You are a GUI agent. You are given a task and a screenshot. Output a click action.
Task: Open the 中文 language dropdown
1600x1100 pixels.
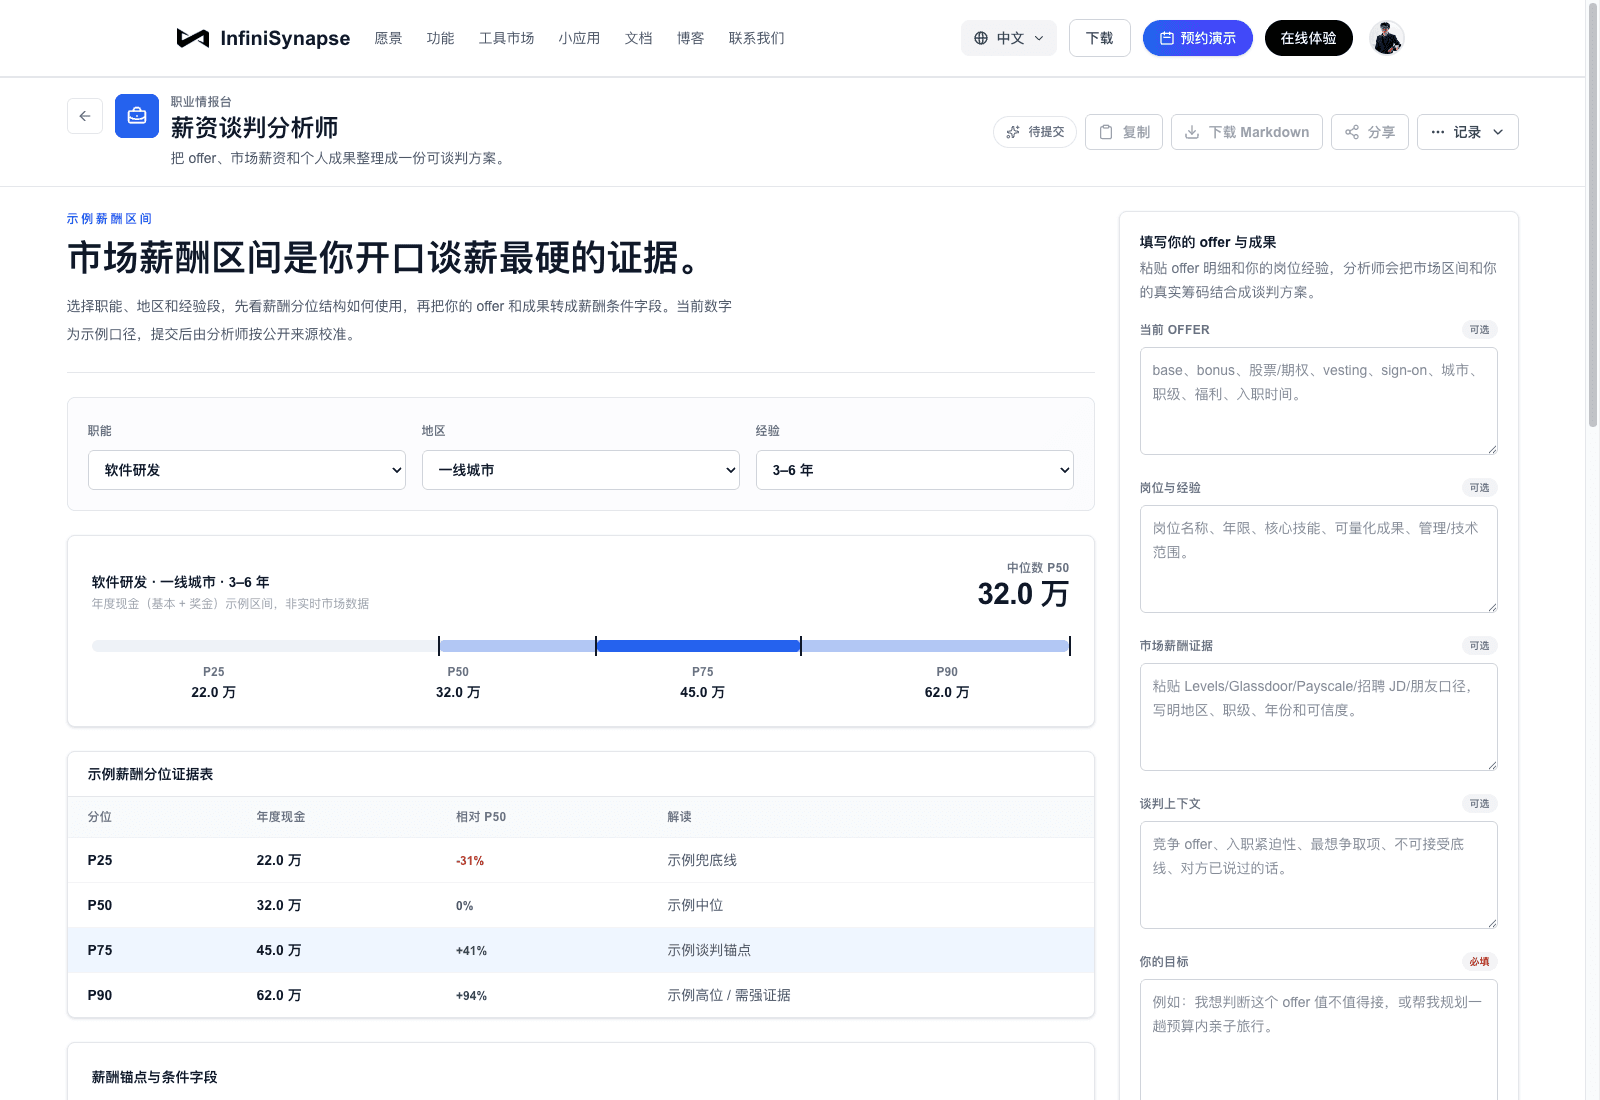pos(1009,38)
